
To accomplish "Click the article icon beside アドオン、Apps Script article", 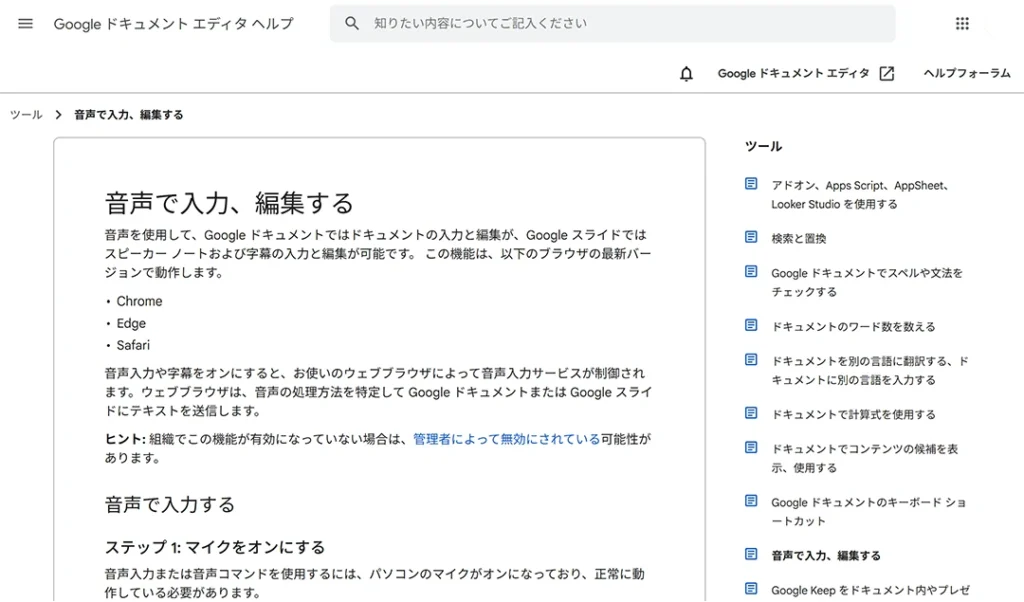I will (751, 185).
